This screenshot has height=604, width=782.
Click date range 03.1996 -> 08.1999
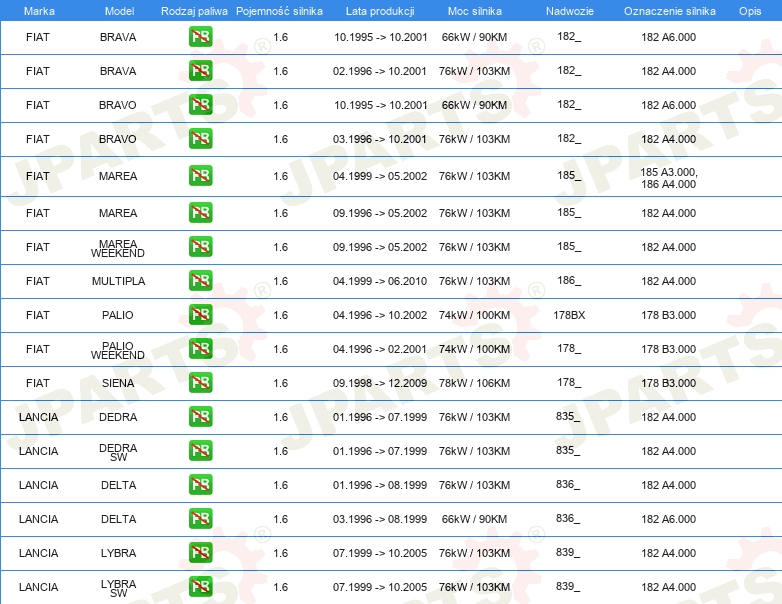point(380,519)
